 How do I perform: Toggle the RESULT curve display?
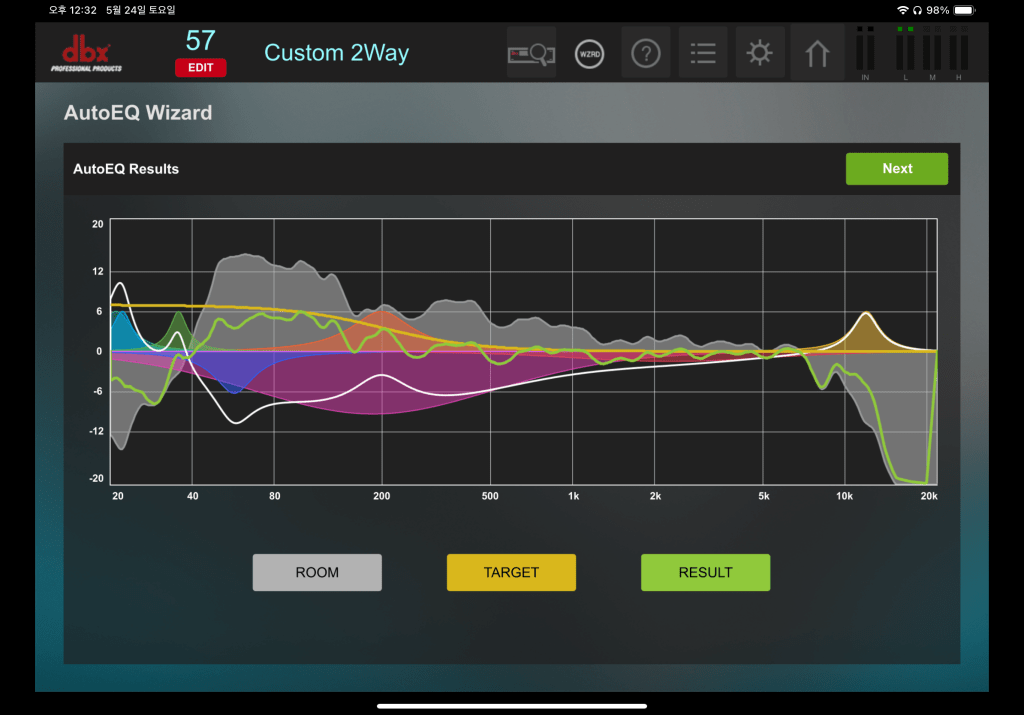705,572
